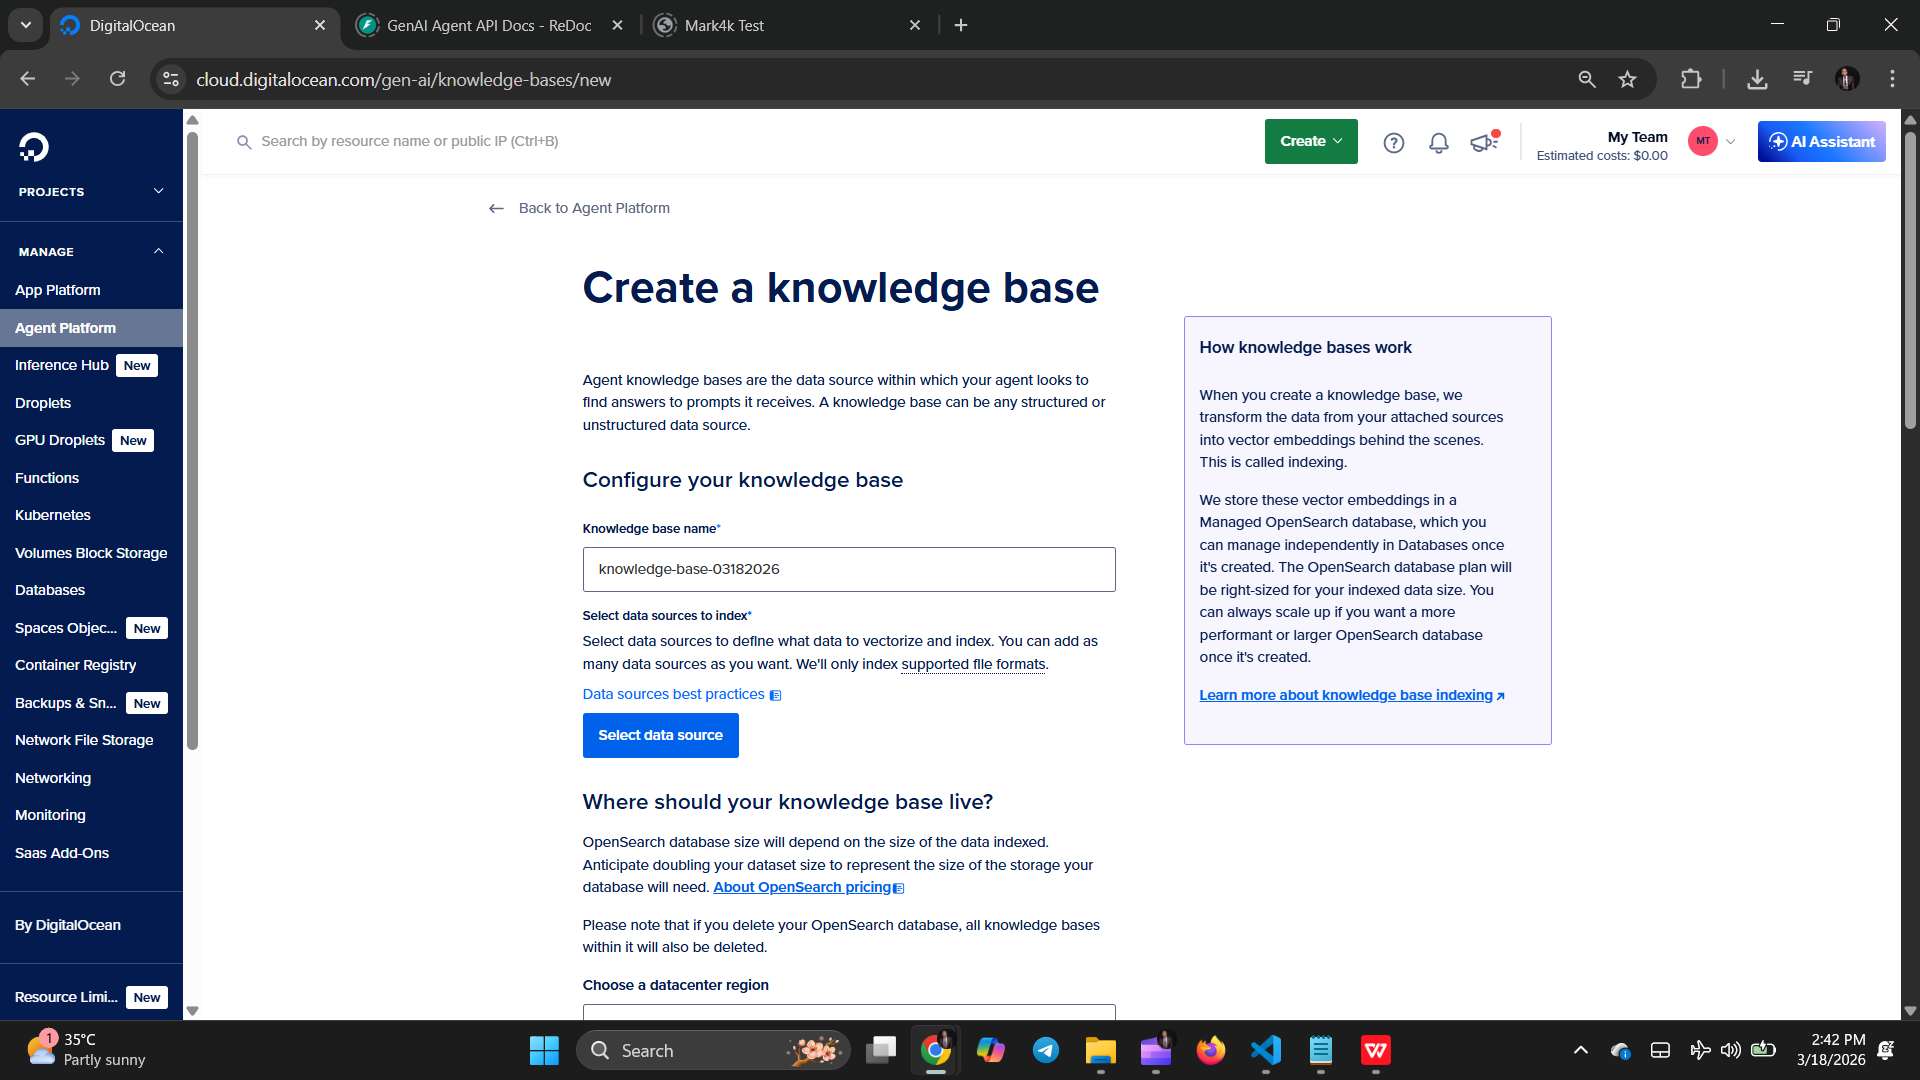The height and width of the screenshot is (1080, 1920).
Task: Expand the Create dropdown button
Action: [x=1310, y=141]
